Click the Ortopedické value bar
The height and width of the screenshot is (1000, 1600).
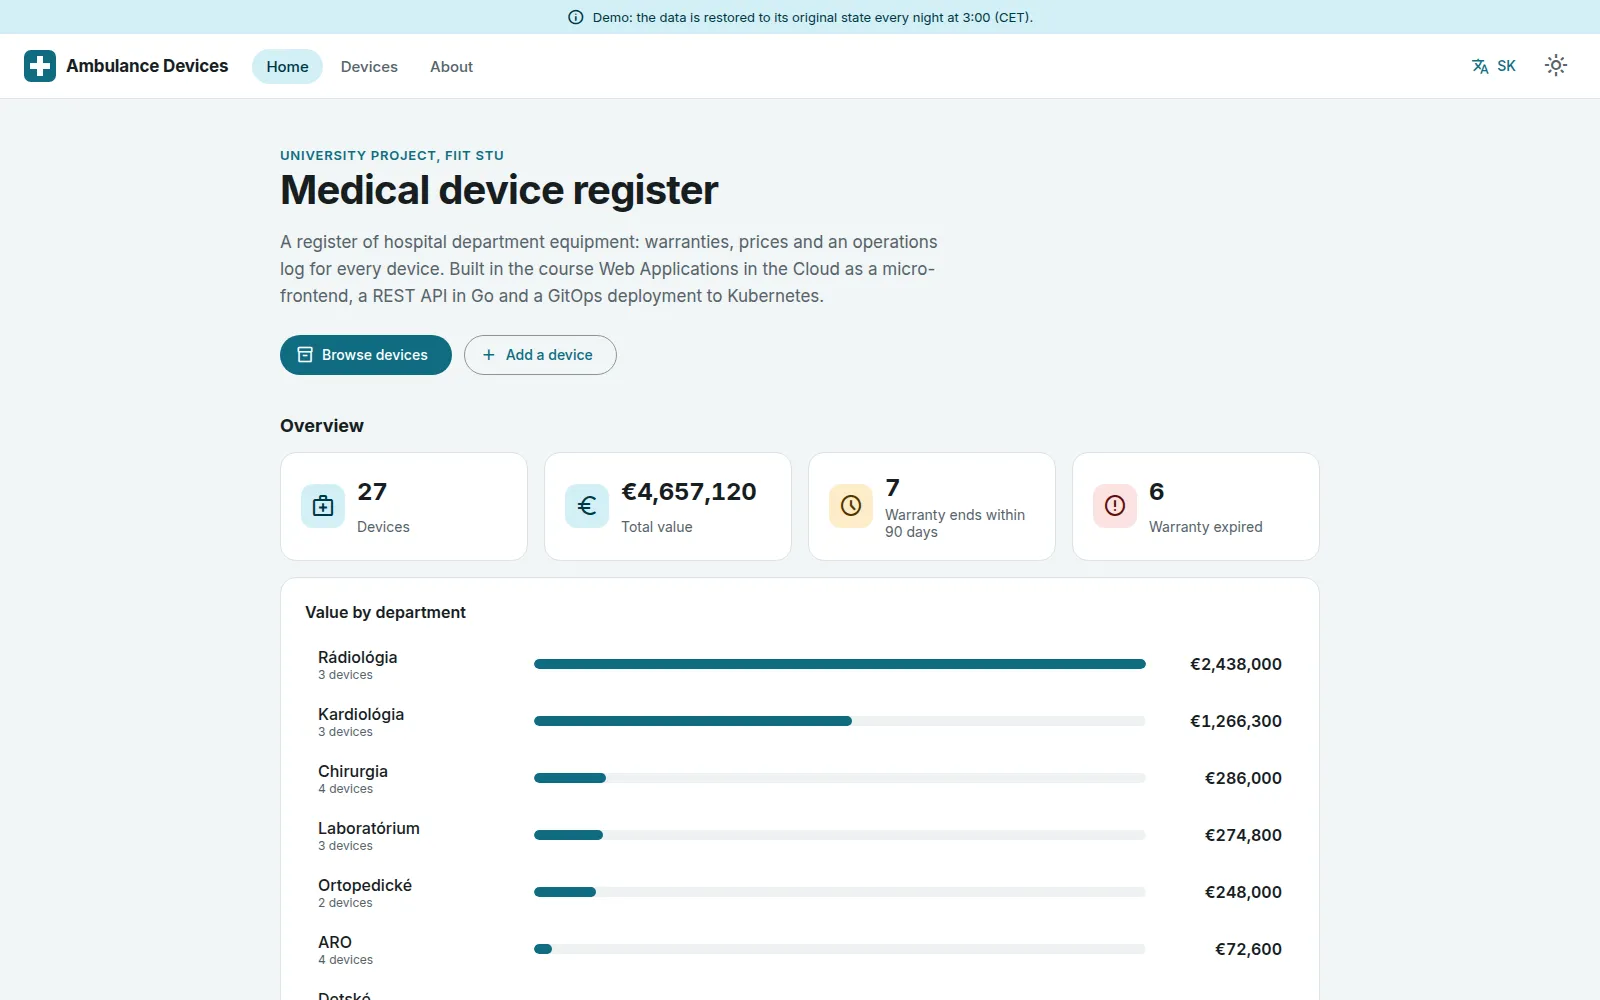840,892
